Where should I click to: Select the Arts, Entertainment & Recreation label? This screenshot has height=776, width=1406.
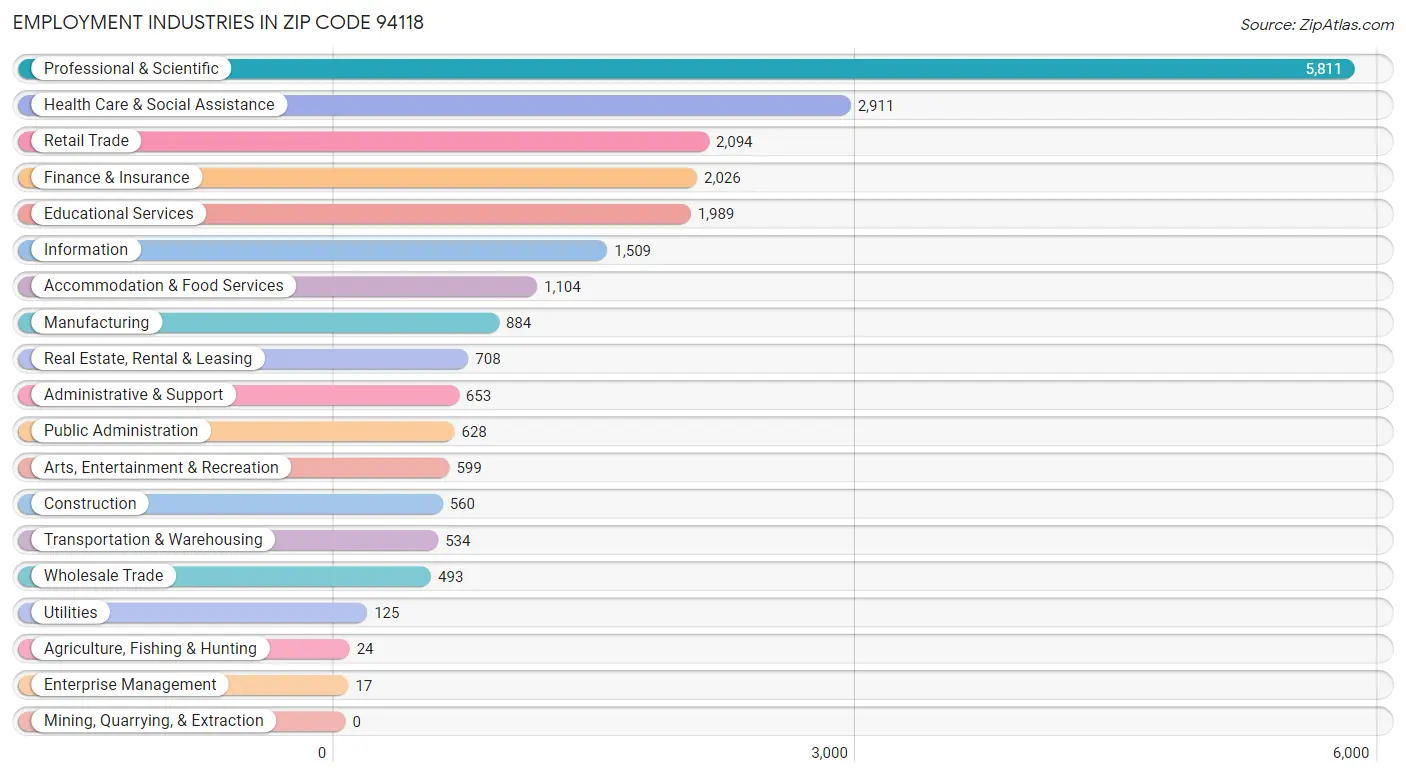click(161, 468)
